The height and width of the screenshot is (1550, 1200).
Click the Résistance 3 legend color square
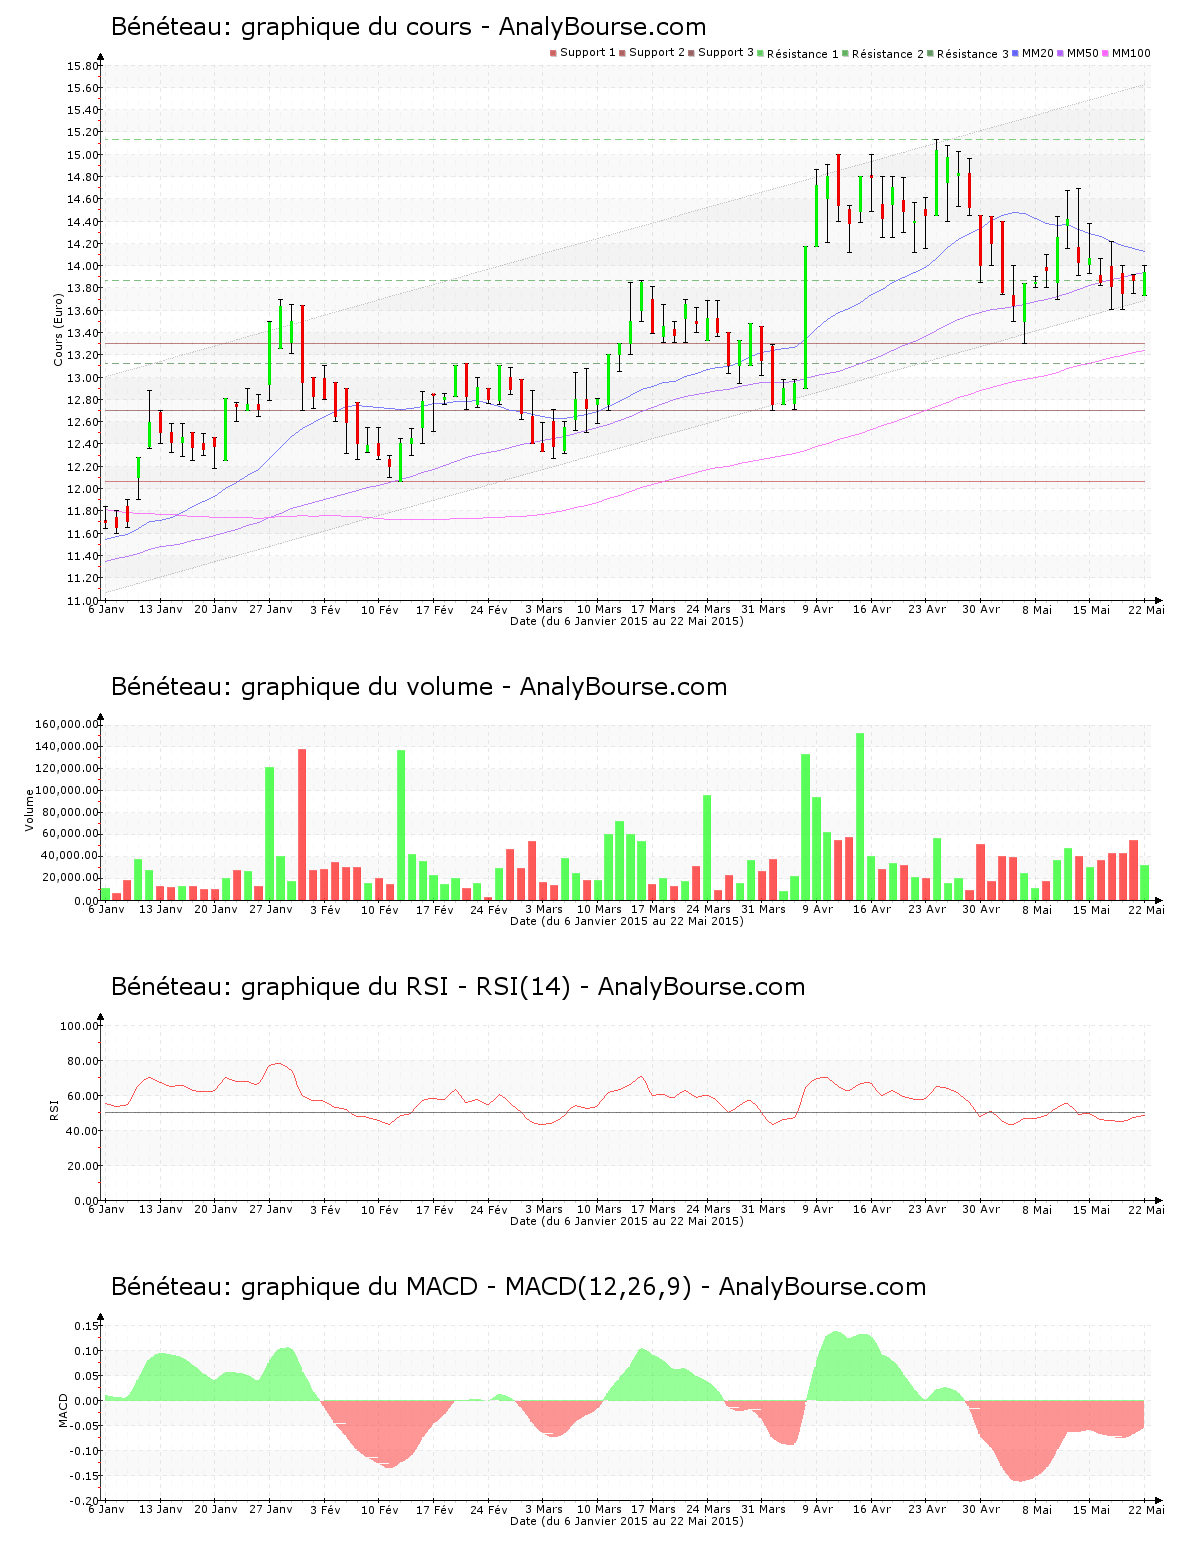[931, 53]
